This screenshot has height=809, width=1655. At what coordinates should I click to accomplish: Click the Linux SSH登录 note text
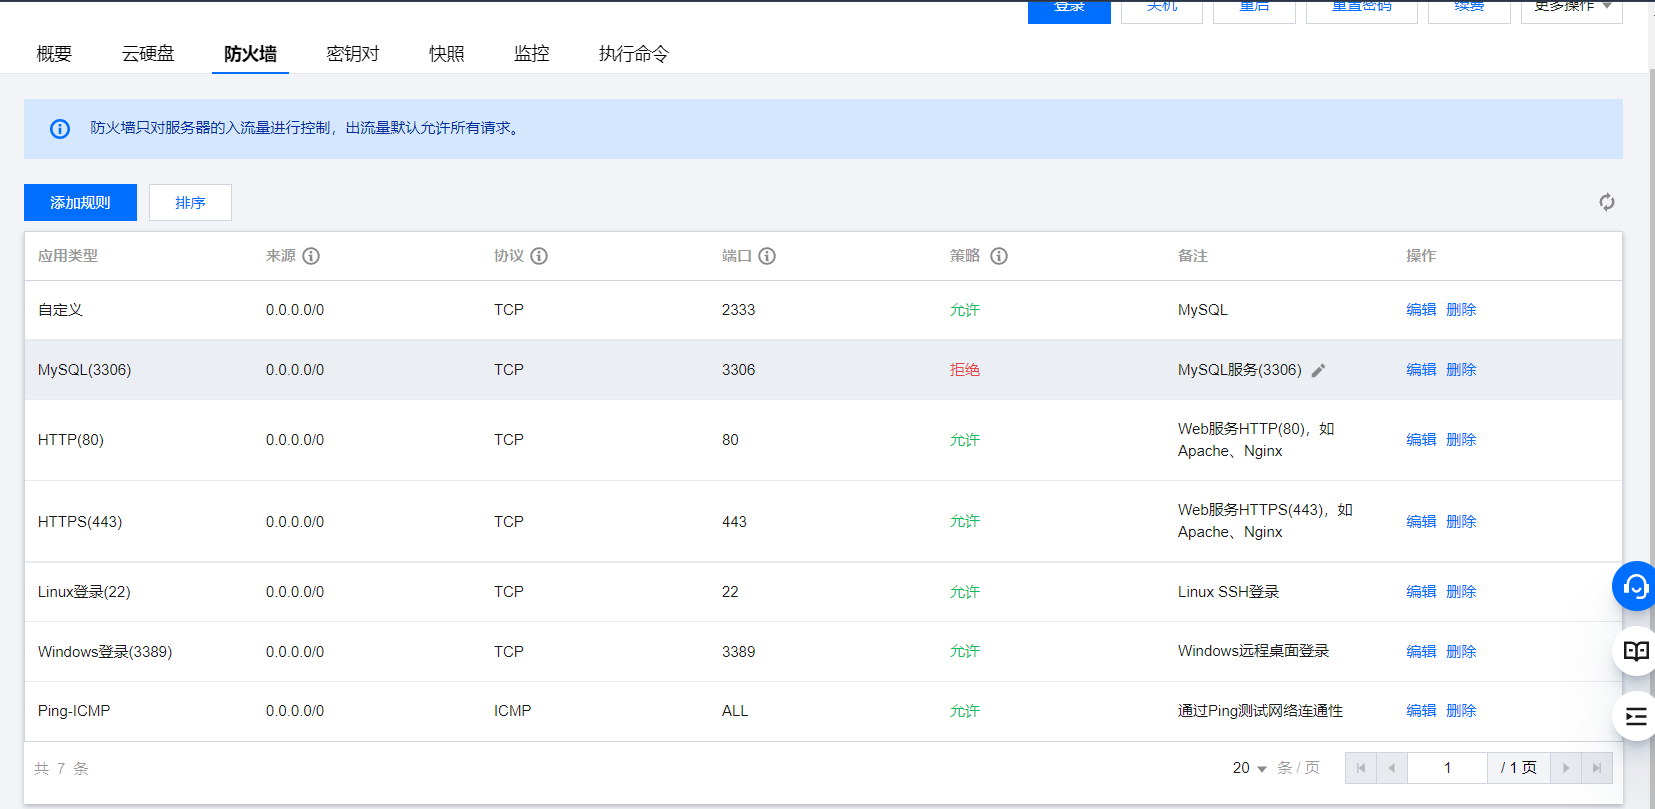click(1229, 592)
